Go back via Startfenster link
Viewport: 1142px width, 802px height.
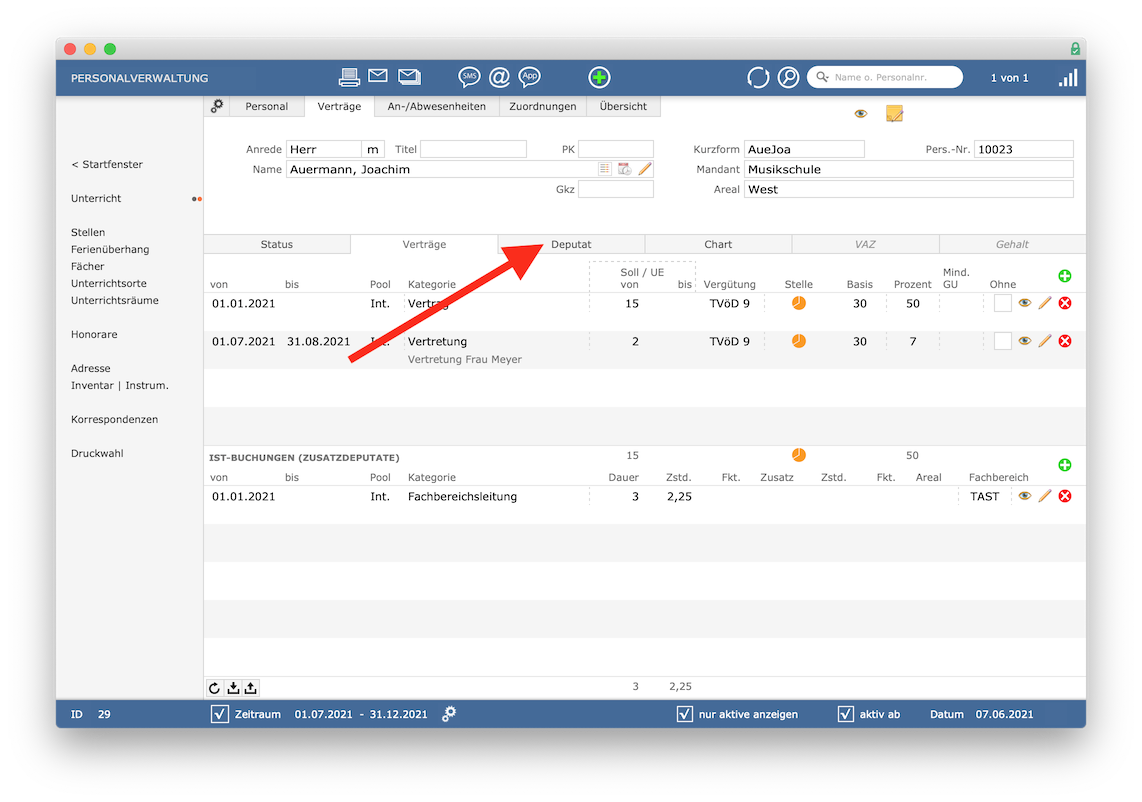[107, 165]
